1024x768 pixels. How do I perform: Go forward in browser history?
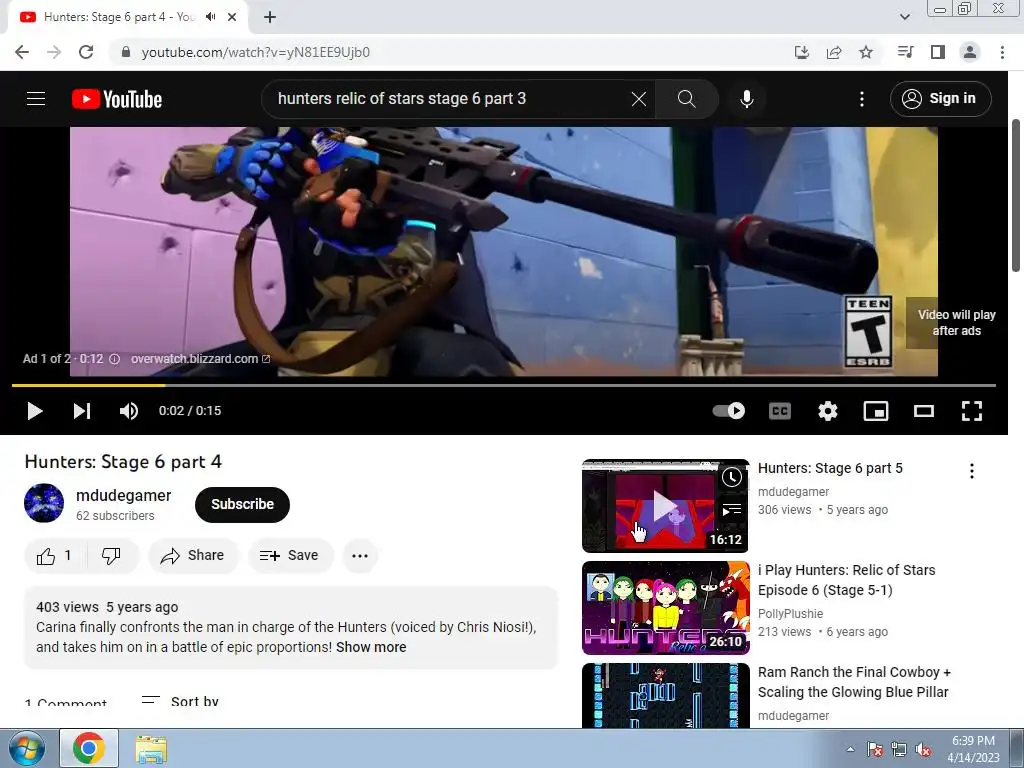[54, 52]
